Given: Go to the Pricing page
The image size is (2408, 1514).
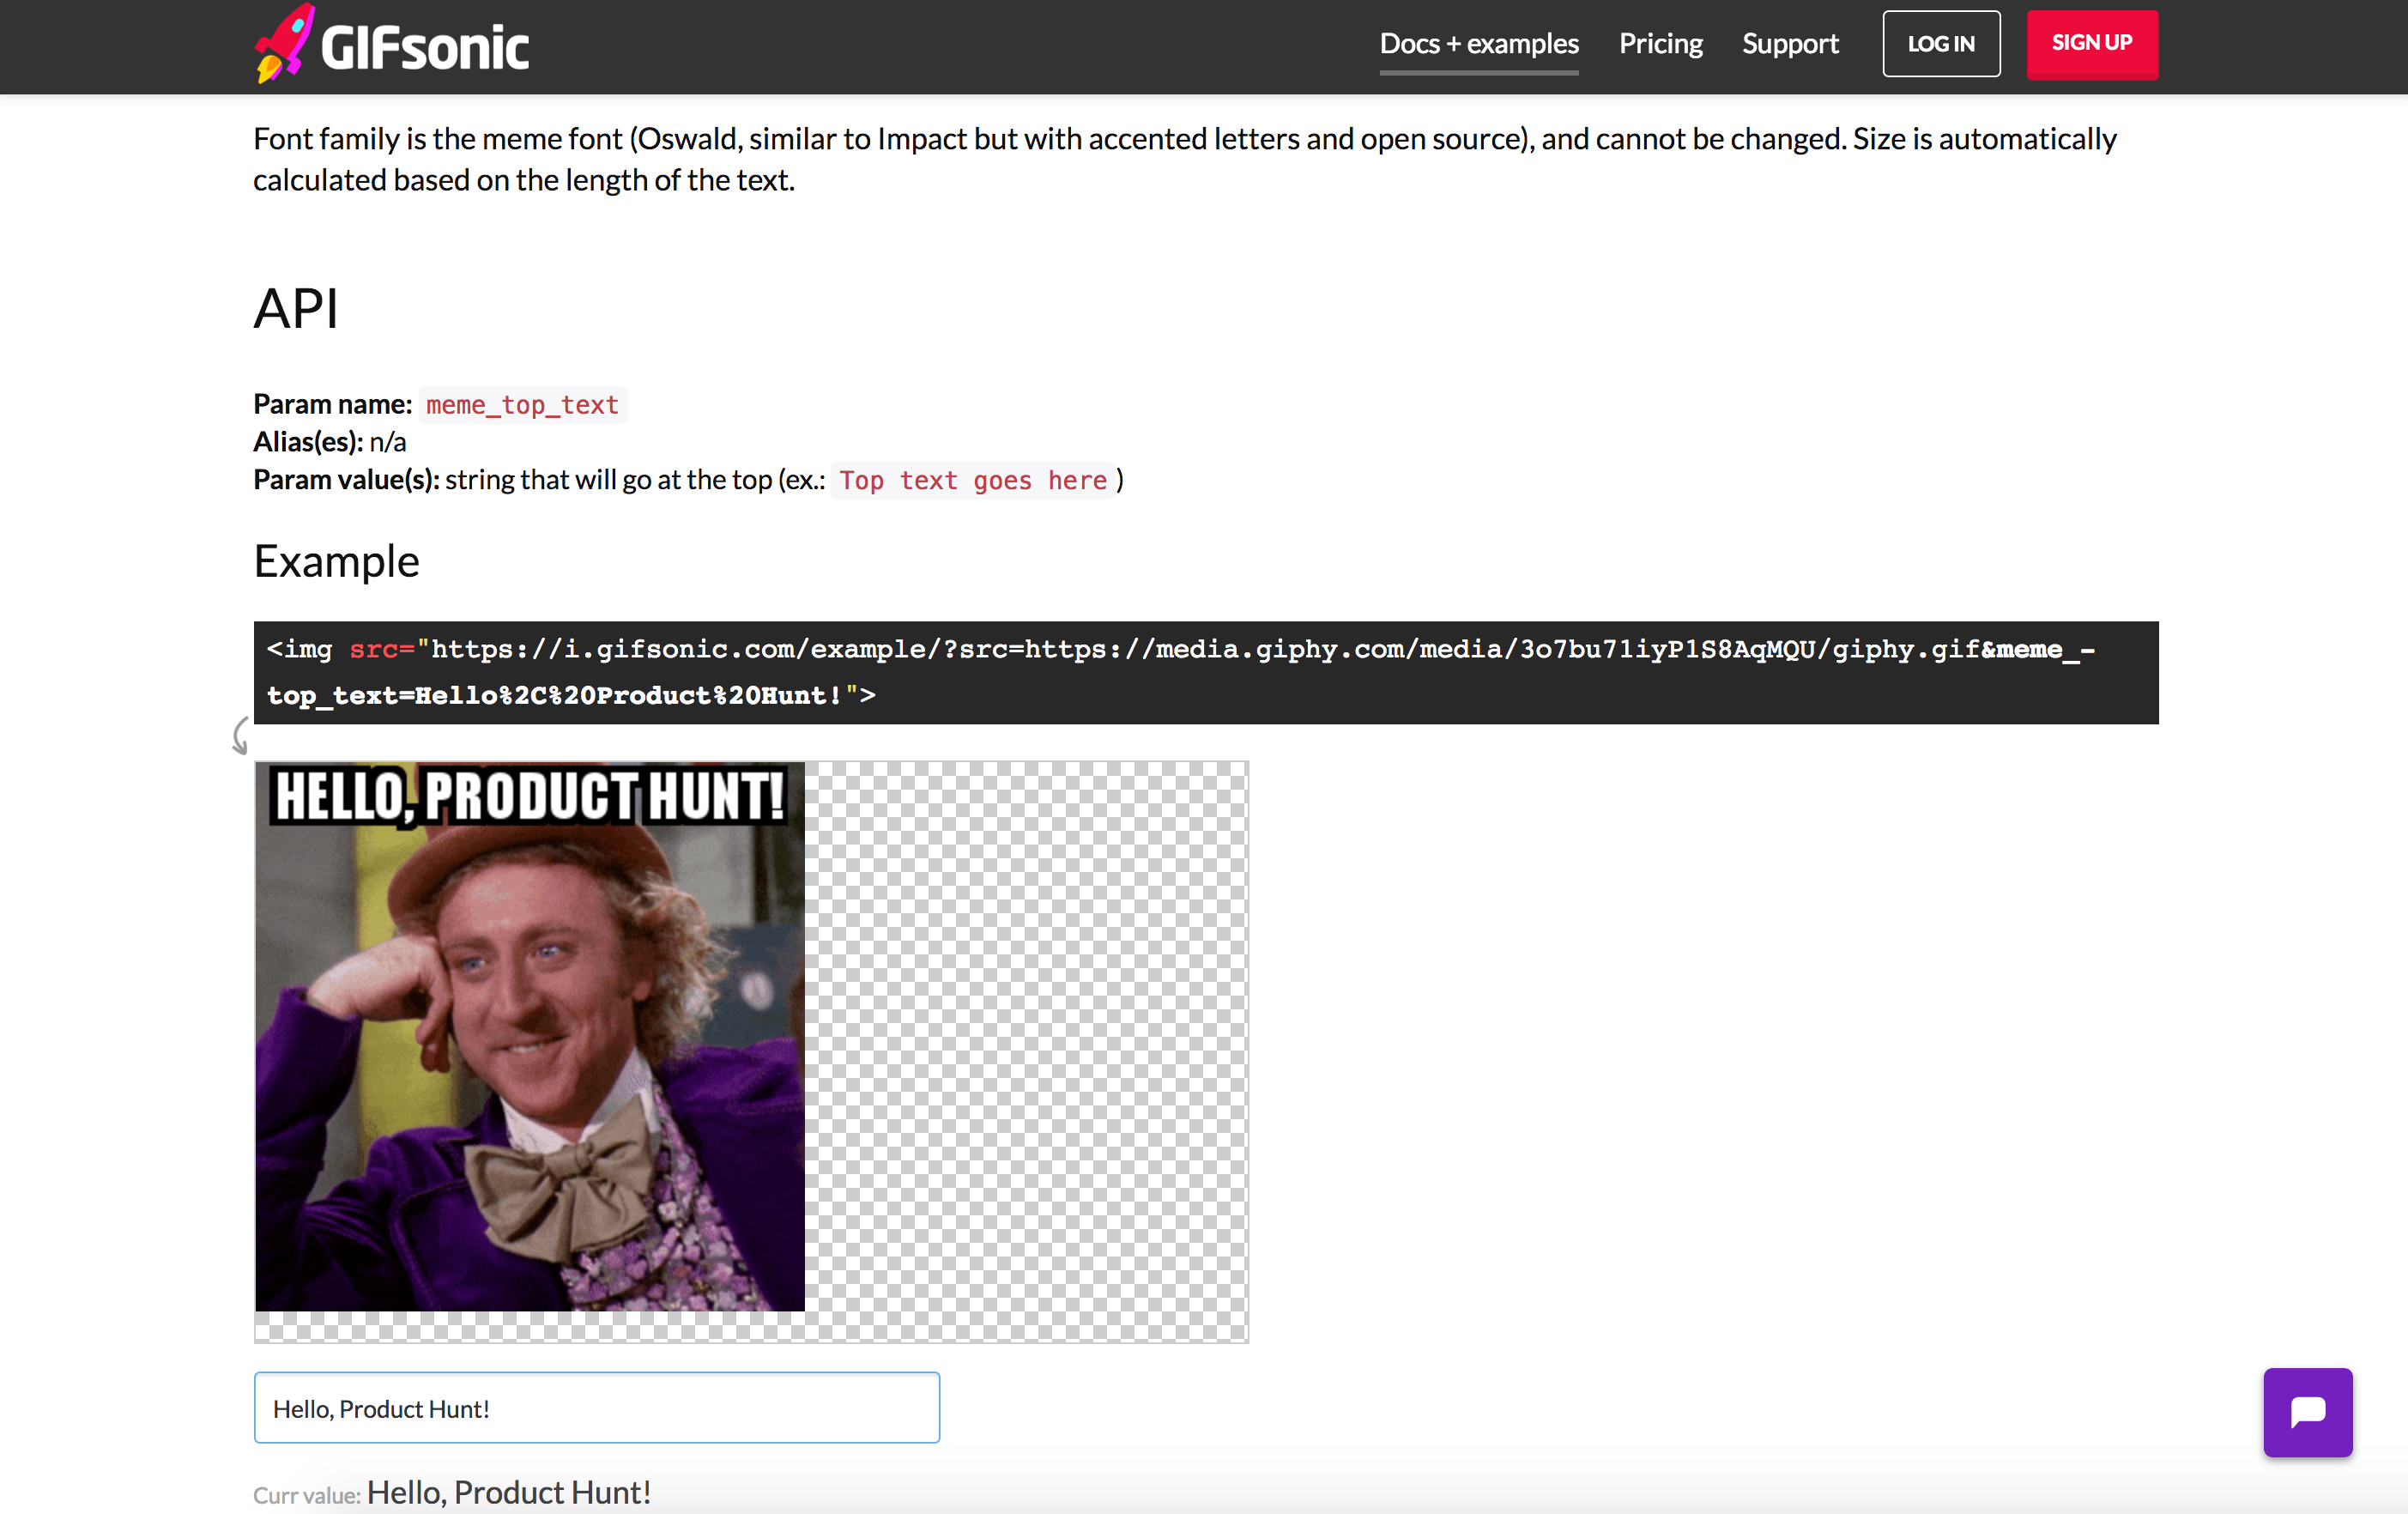Looking at the screenshot, I should click(x=1660, y=44).
